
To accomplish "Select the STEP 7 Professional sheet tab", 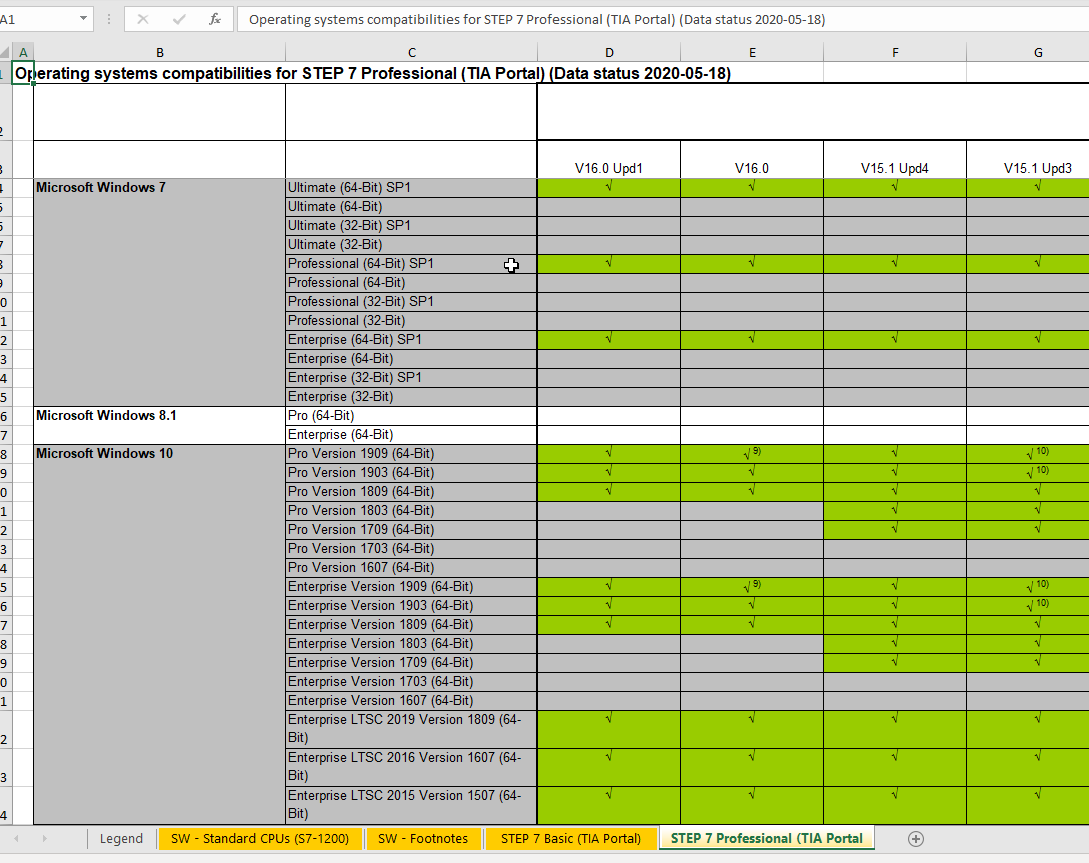I will 766,838.
